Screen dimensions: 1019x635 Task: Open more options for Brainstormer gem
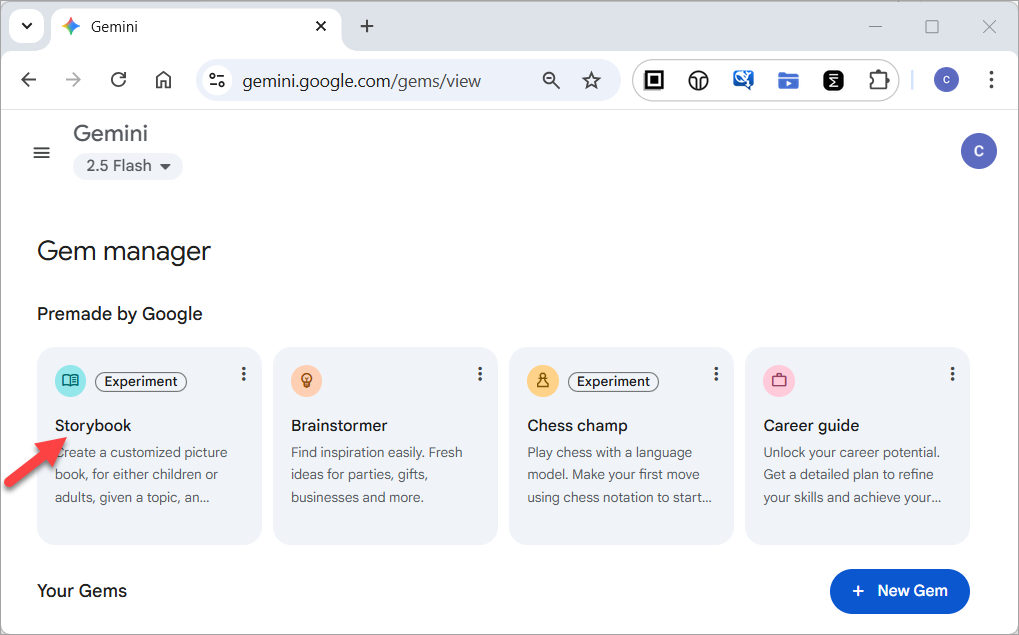coord(480,374)
